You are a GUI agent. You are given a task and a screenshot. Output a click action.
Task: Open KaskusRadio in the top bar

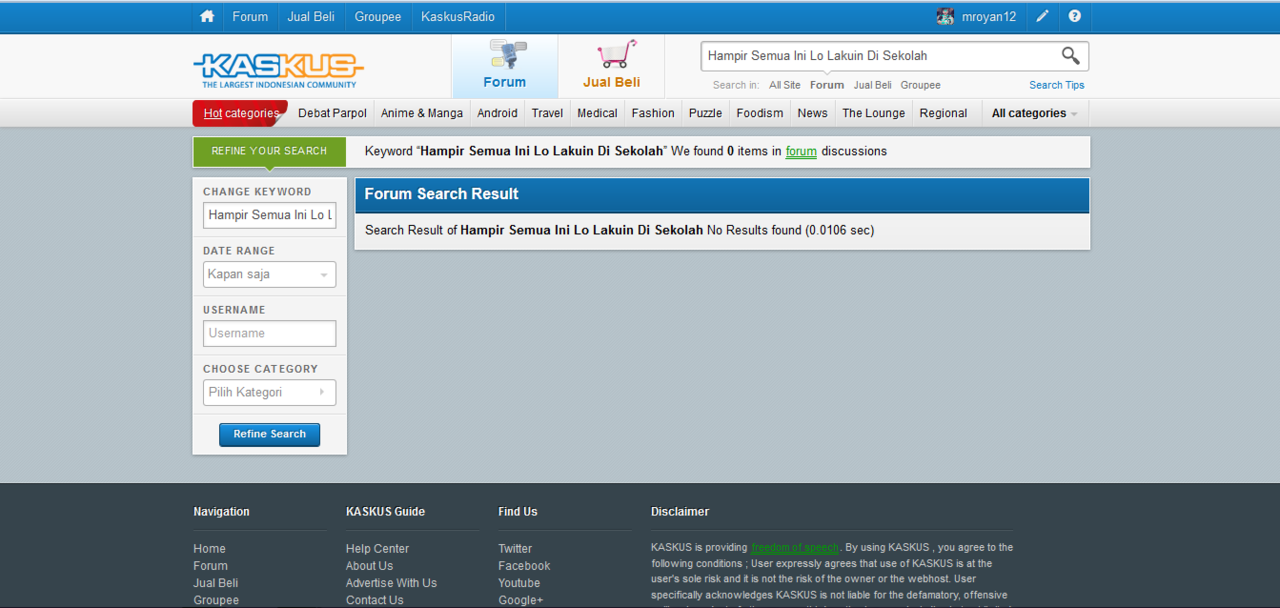(x=458, y=16)
